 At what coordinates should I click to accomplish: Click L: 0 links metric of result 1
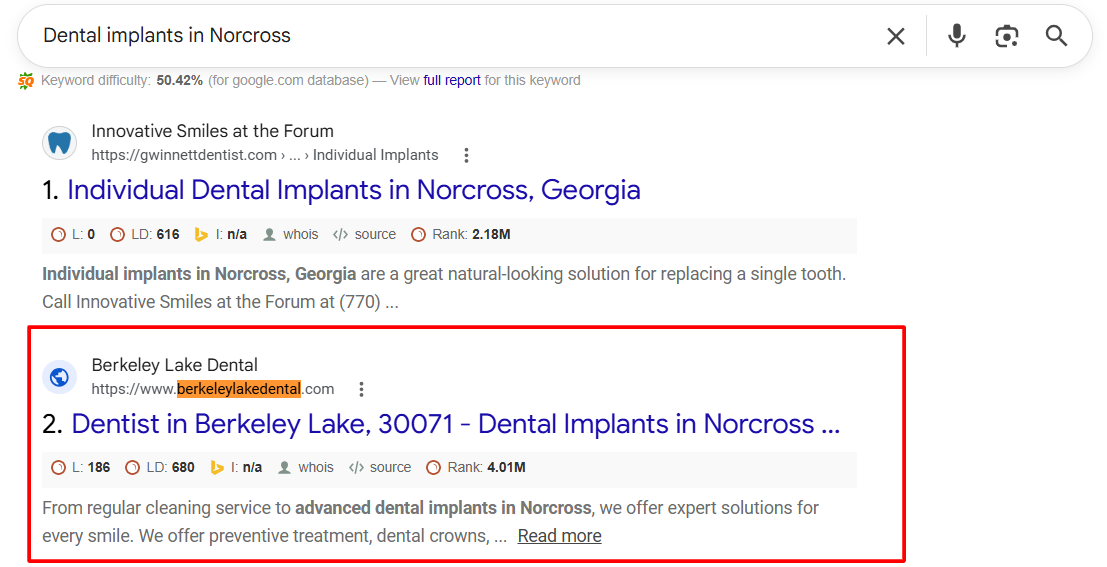click(73, 234)
